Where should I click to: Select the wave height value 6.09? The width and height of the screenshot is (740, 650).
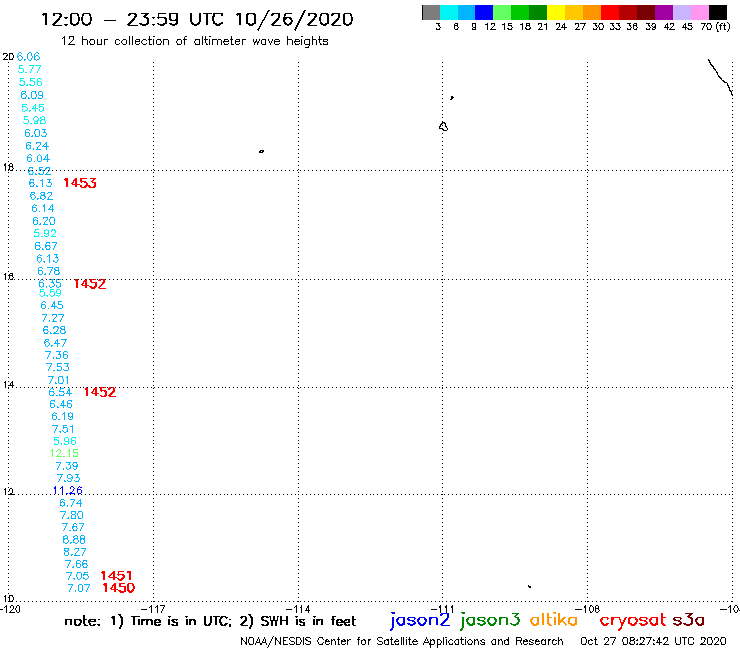coord(32,95)
